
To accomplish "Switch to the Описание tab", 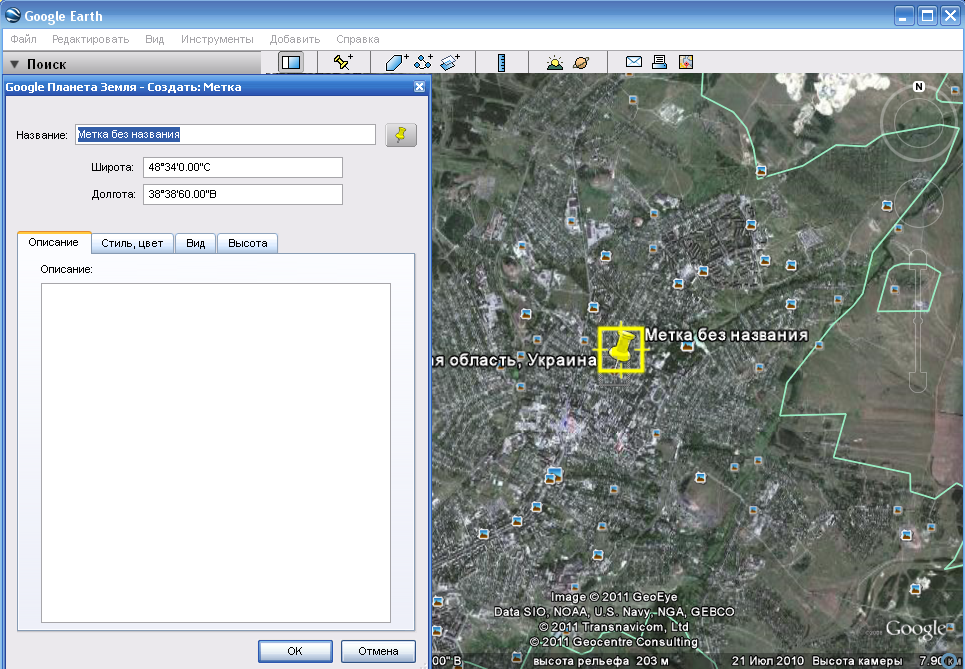I will (x=54, y=242).
